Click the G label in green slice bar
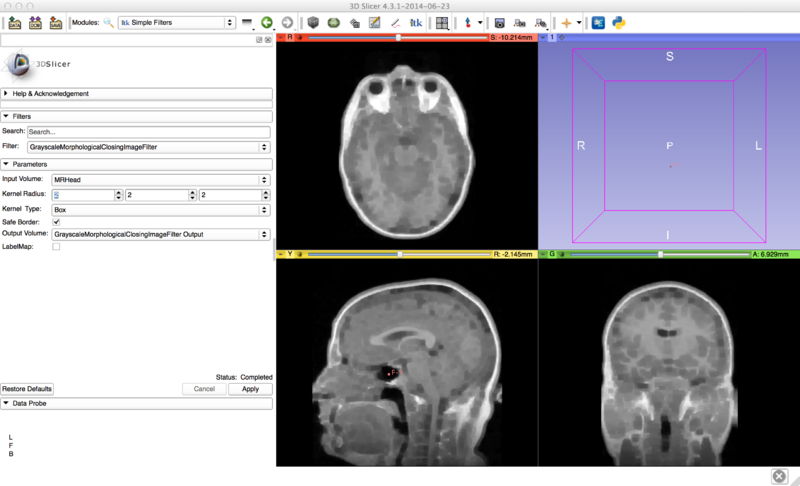This screenshot has height=486, width=800. 552,254
